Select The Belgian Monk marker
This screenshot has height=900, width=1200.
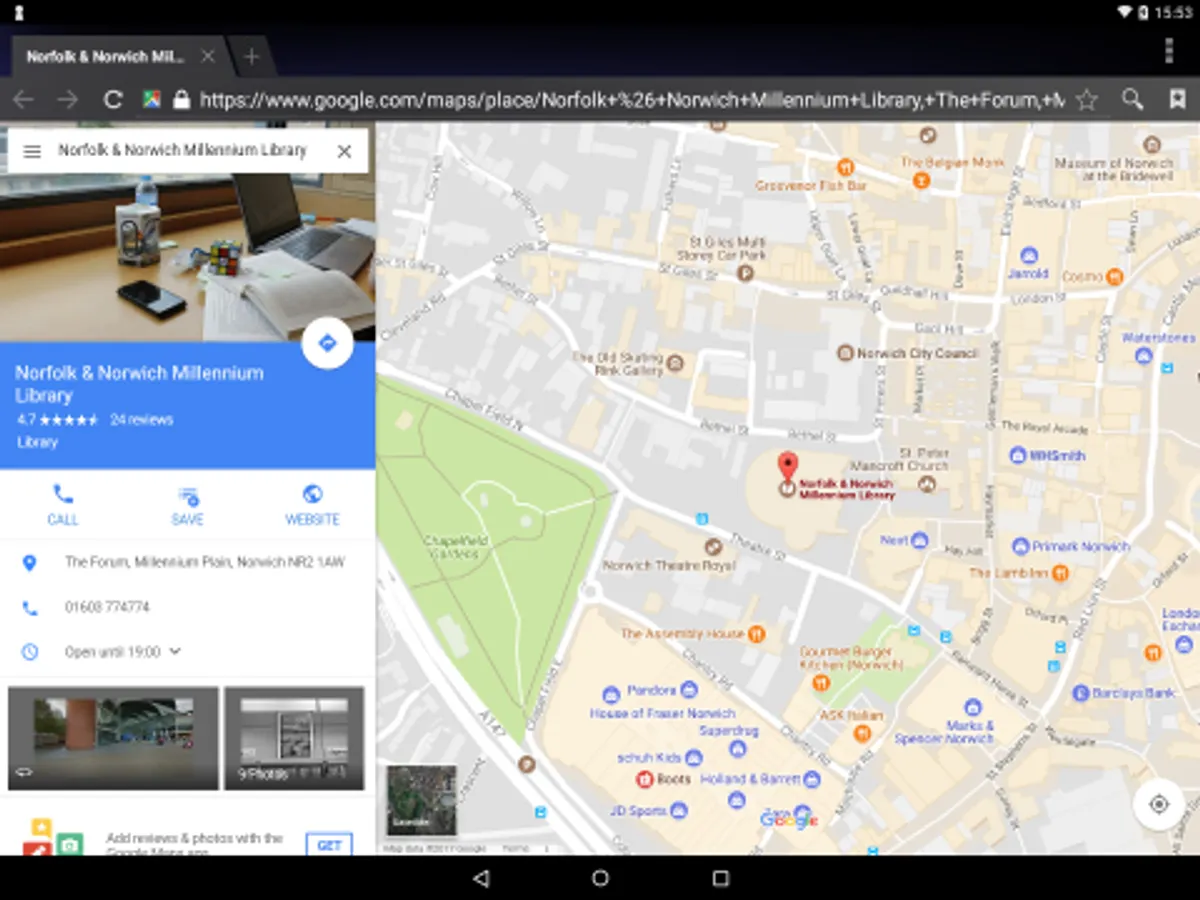point(921,180)
